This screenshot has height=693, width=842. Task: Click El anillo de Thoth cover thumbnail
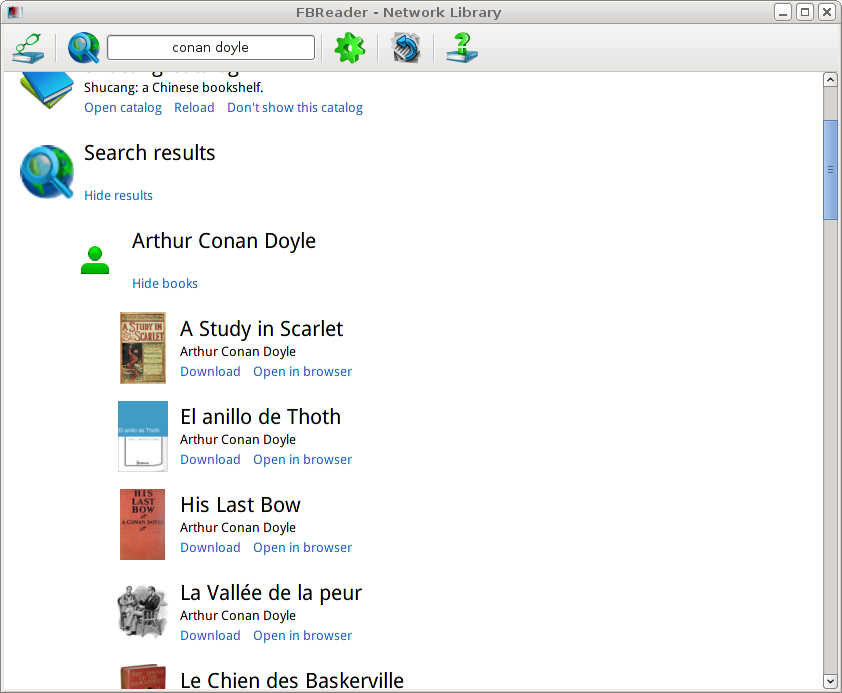(143, 436)
